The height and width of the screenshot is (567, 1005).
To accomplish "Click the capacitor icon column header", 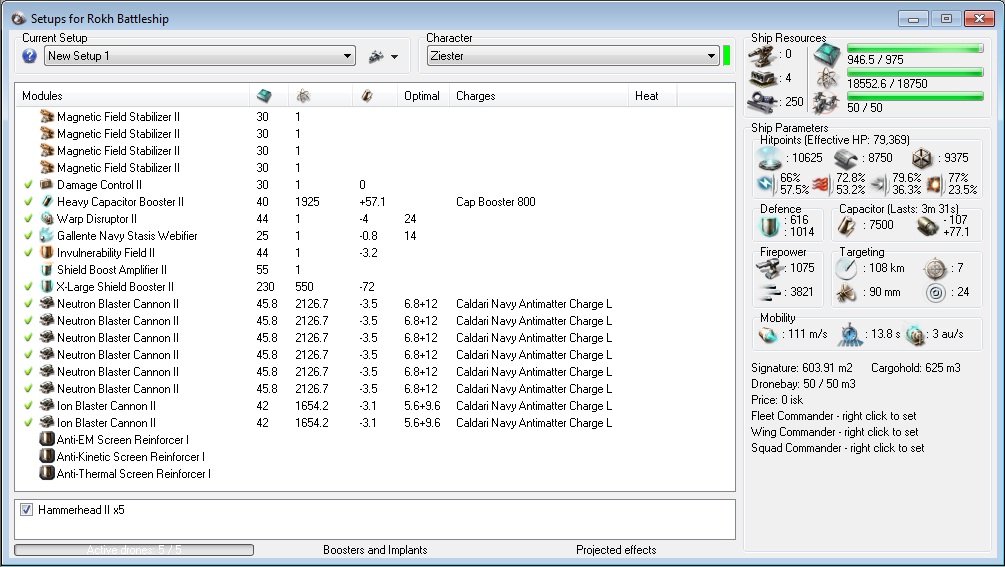I will (x=367, y=96).
